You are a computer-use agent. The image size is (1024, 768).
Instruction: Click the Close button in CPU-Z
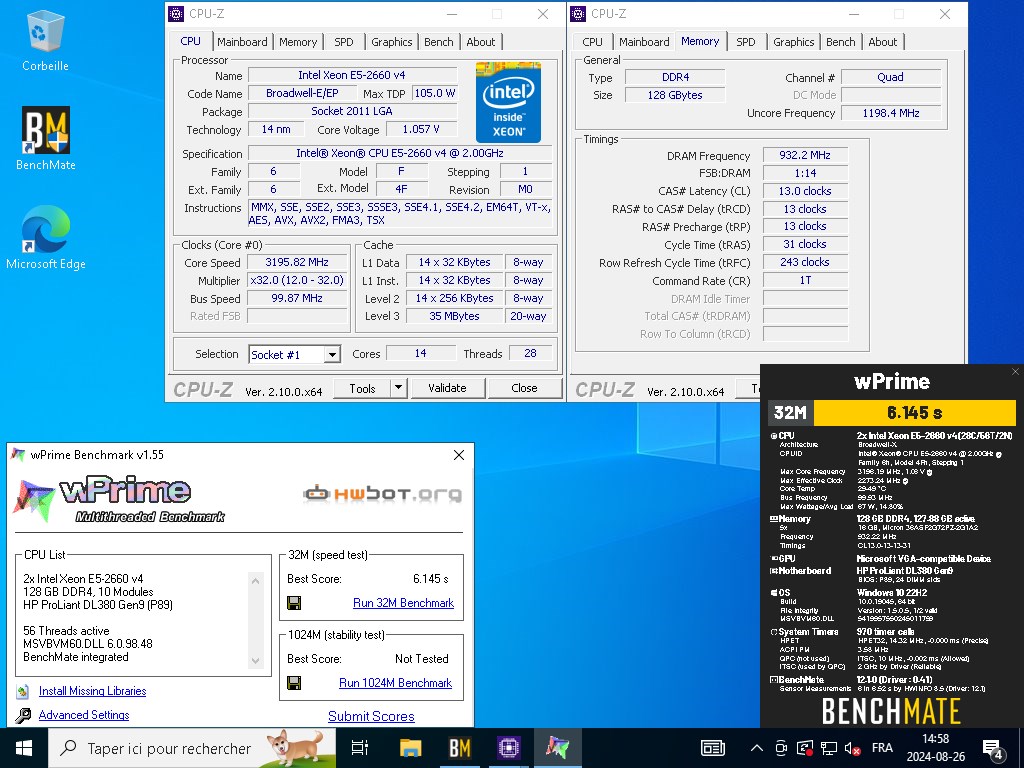click(x=524, y=388)
